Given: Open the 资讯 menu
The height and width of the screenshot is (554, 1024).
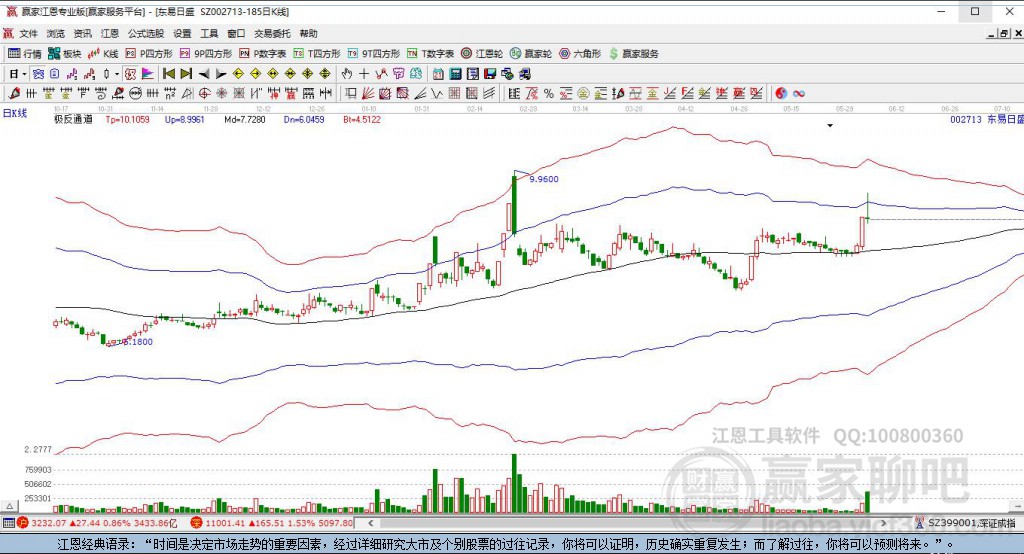Looking at the screenshot, I should (x=82, y=33).
